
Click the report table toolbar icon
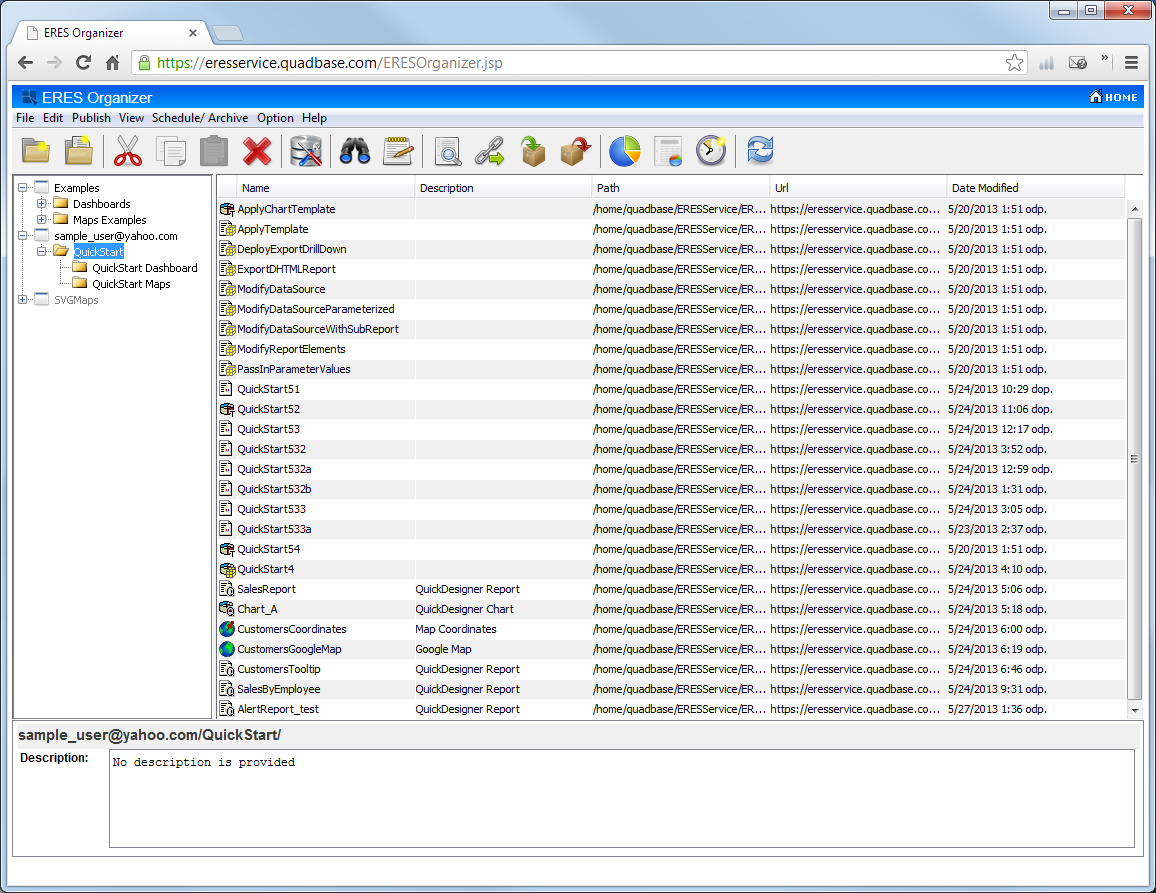pos(668,151)
